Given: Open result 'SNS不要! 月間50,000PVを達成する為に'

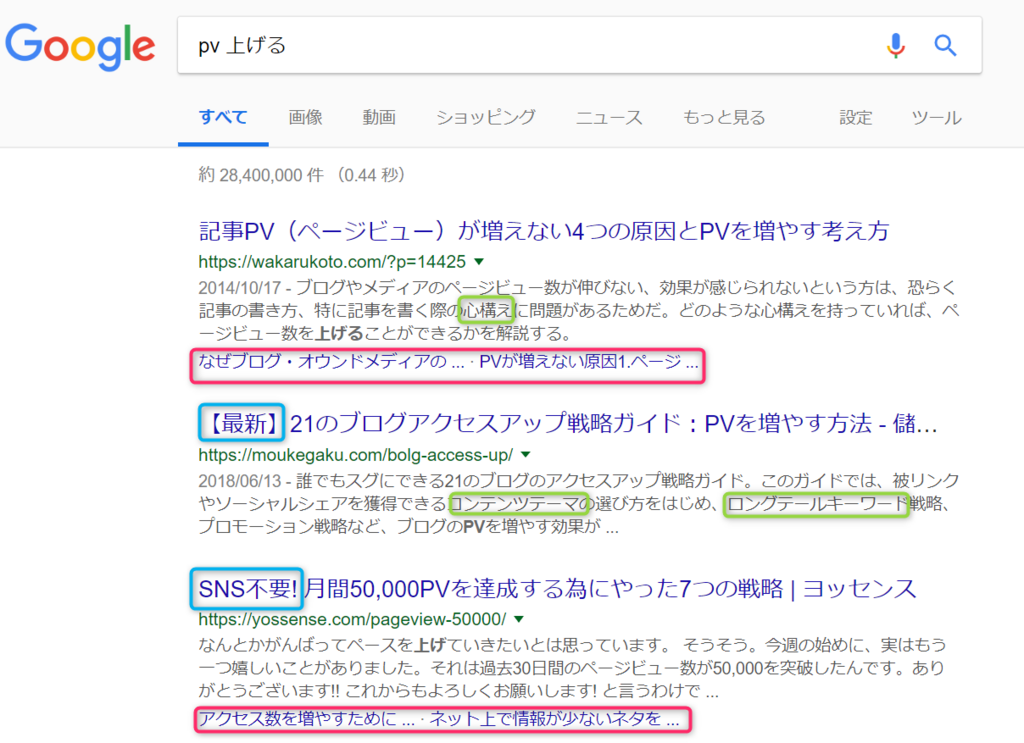Looking at the screenshot, I should [557, 588].
